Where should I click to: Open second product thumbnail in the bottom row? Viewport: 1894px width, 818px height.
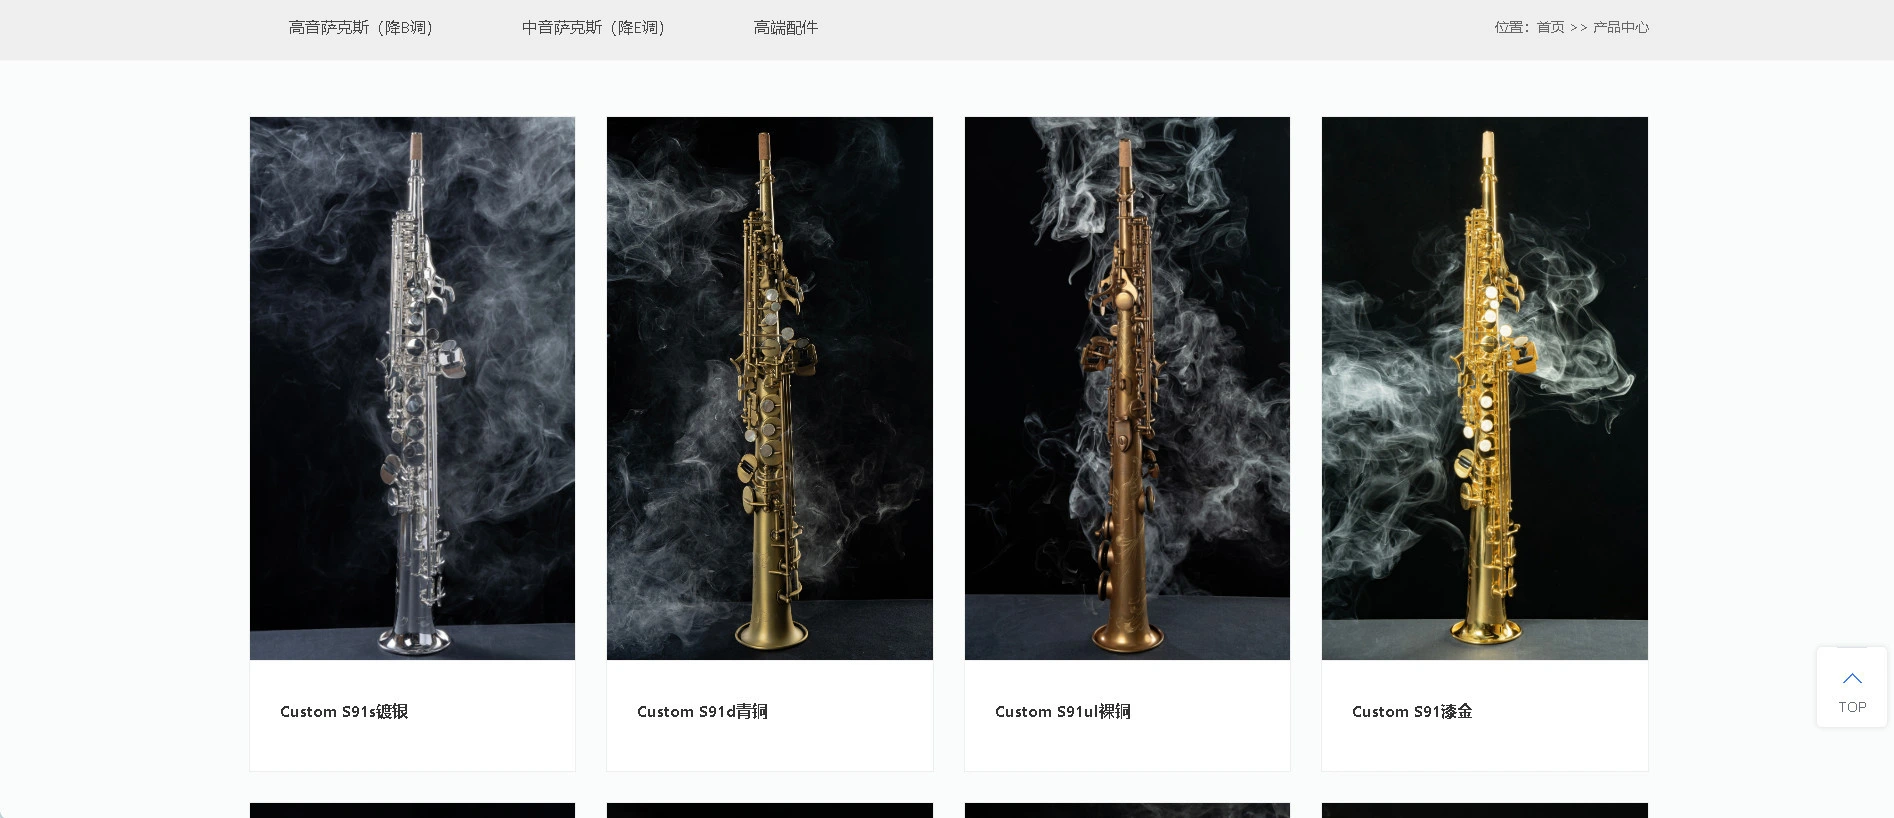click(x=769, y=810)
